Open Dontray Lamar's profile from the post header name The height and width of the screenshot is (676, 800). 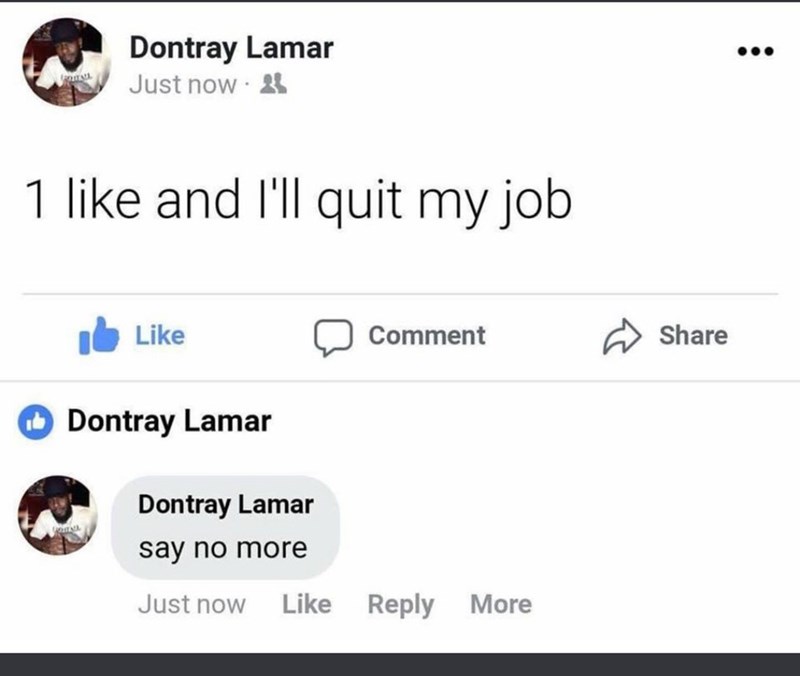(x=231, y=46)
